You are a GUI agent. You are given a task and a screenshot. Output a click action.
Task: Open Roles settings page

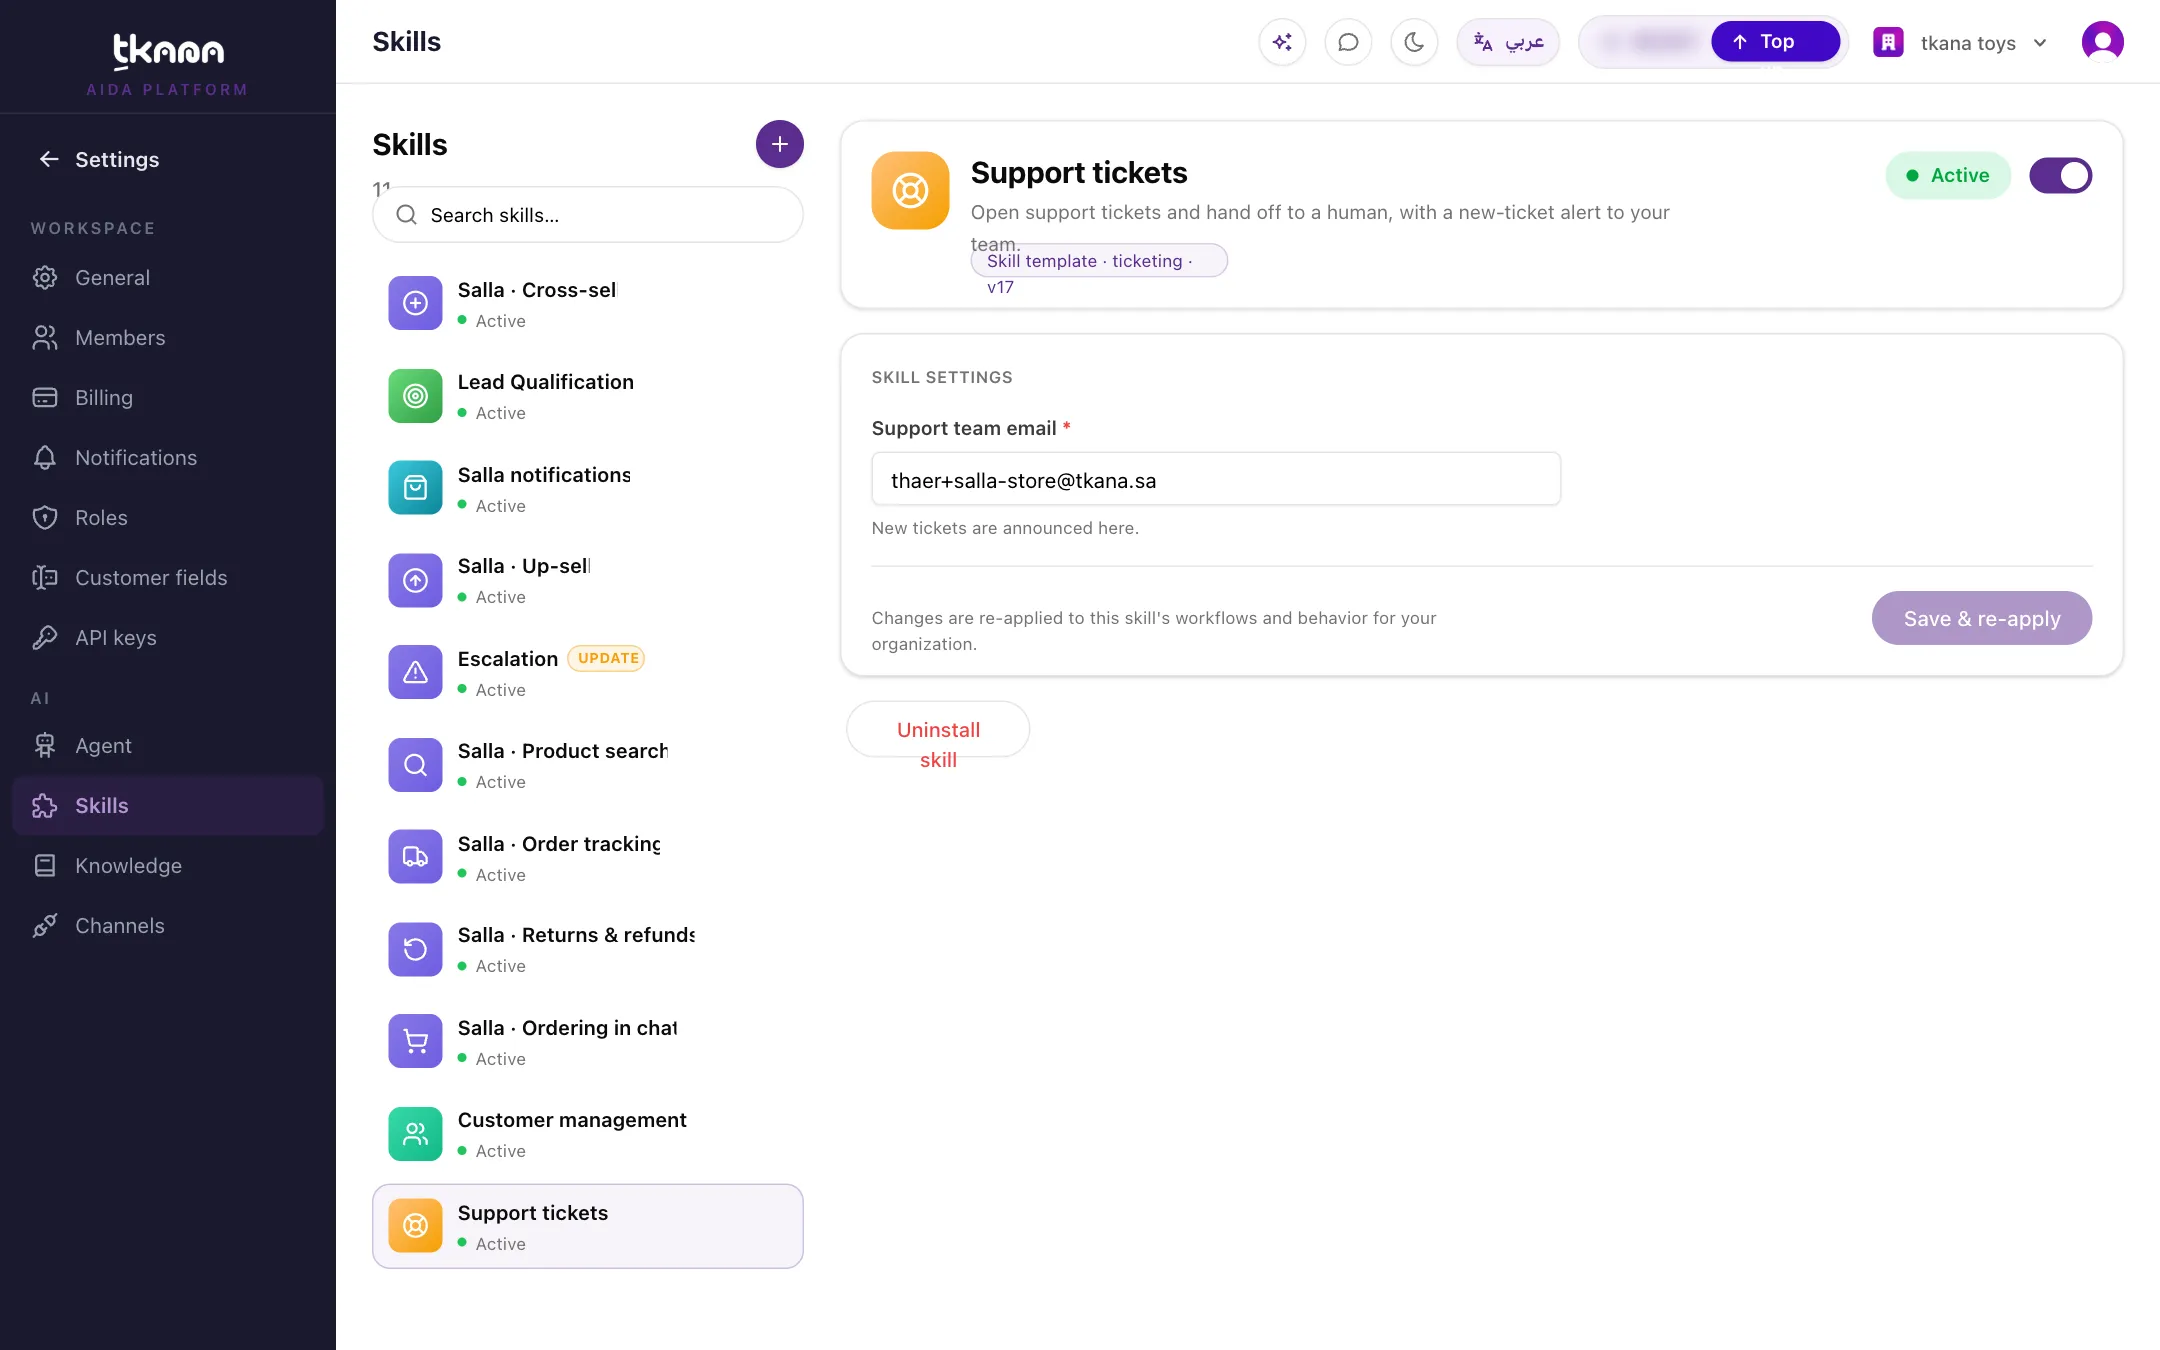pos(168,518)
